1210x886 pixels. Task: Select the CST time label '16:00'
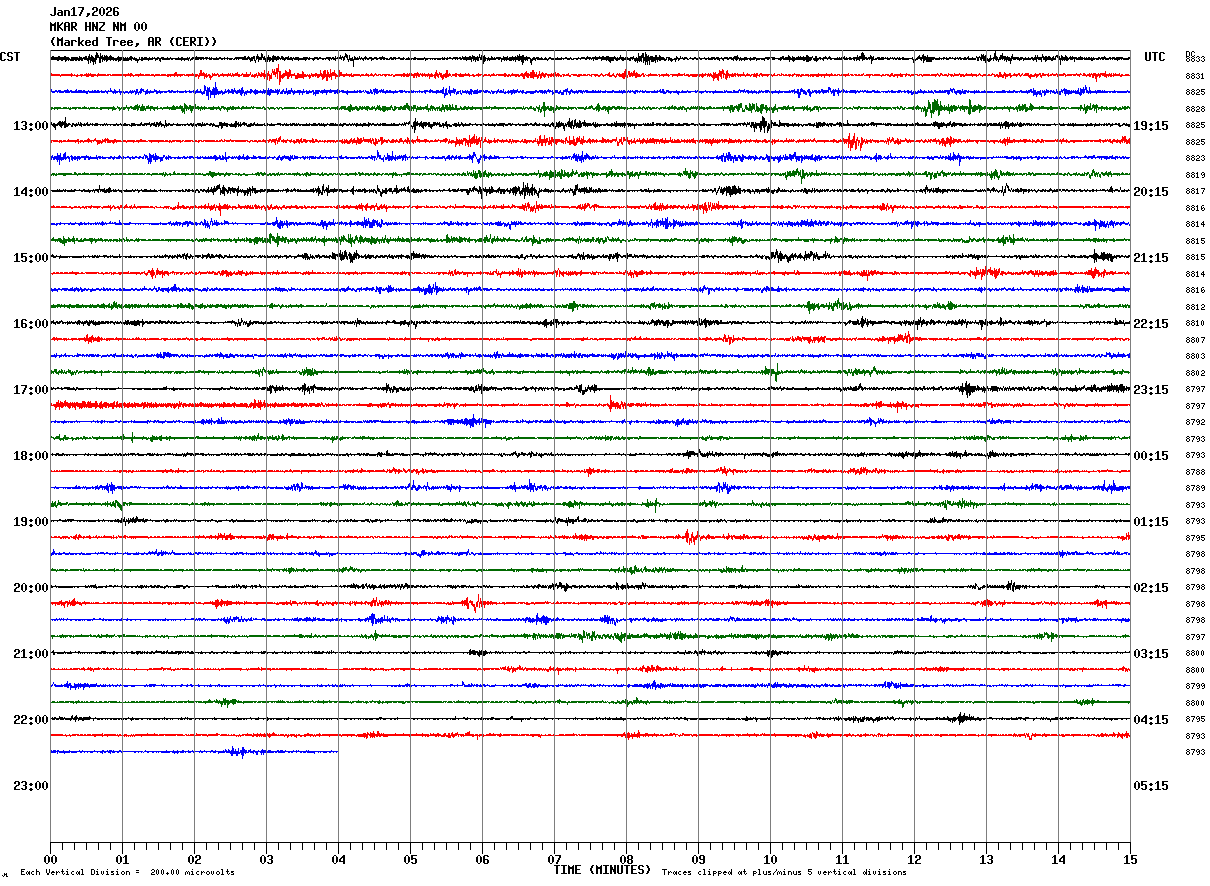pos(31,324)
